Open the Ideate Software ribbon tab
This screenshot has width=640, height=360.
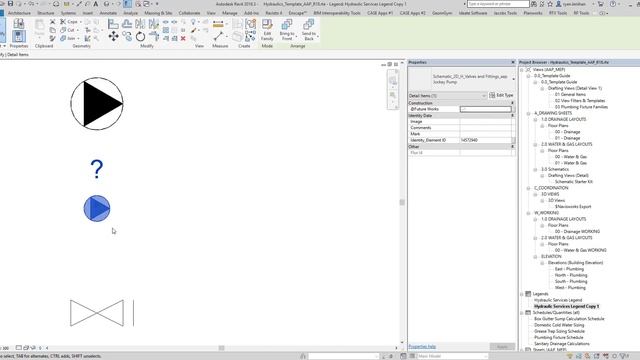click(473, 13)
